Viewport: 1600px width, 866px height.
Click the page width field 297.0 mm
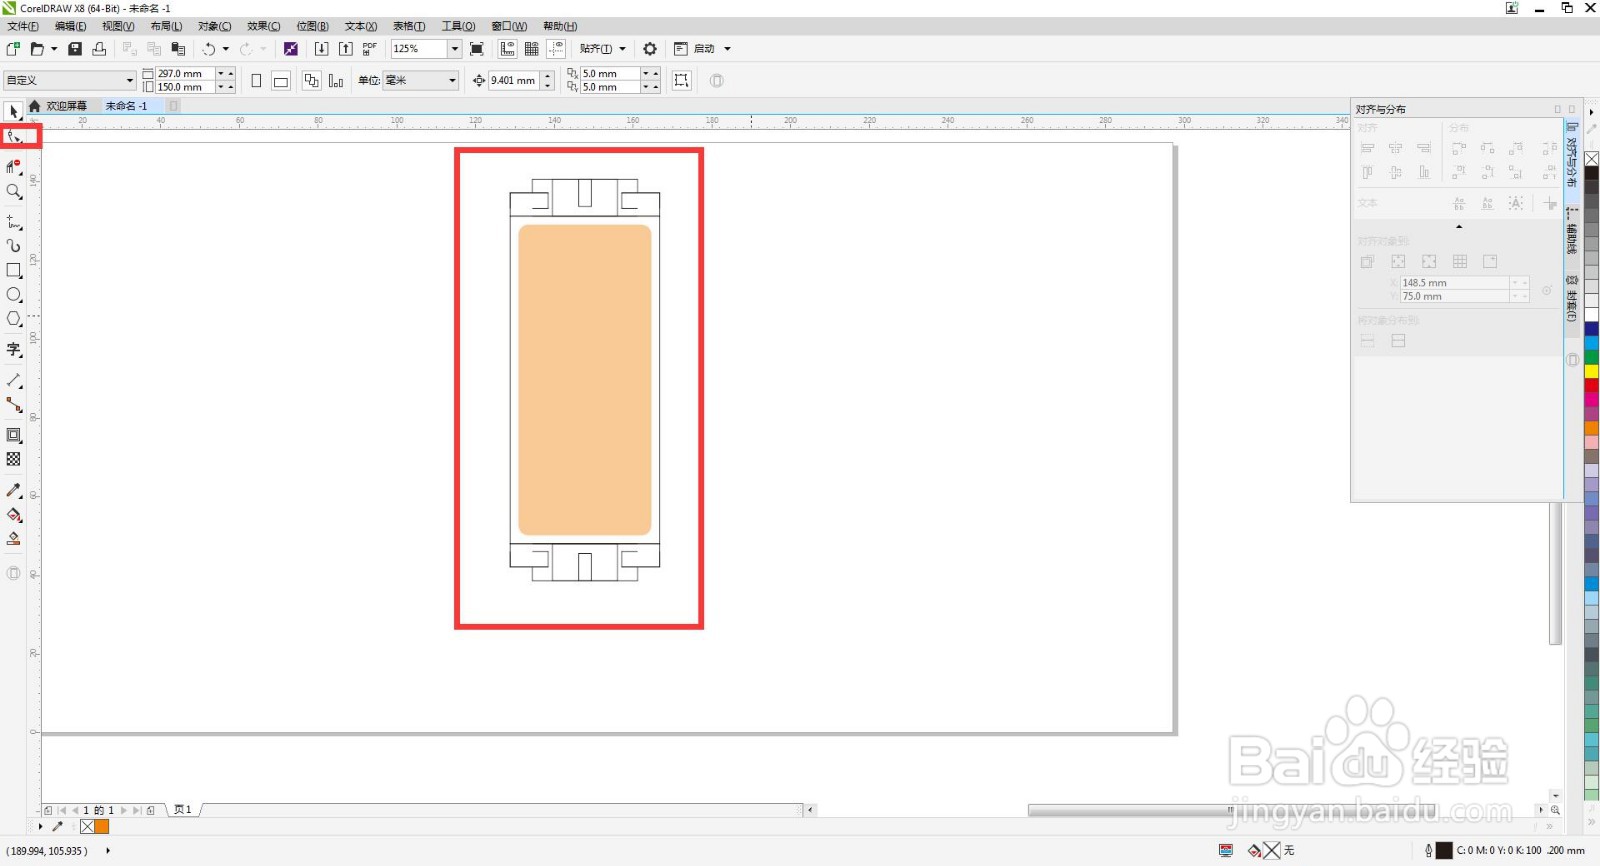click(185, 74)
